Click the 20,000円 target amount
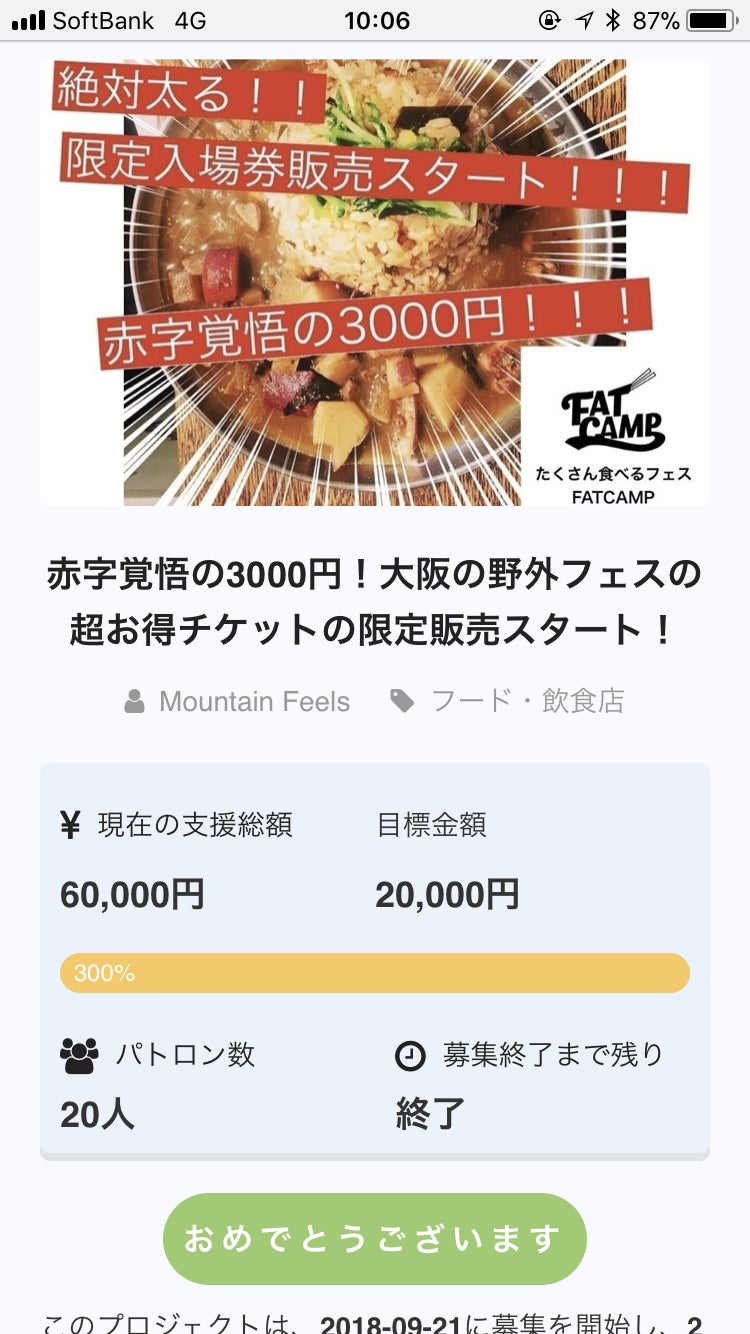Screen dimensions: 750x1334 click(447, 894)
